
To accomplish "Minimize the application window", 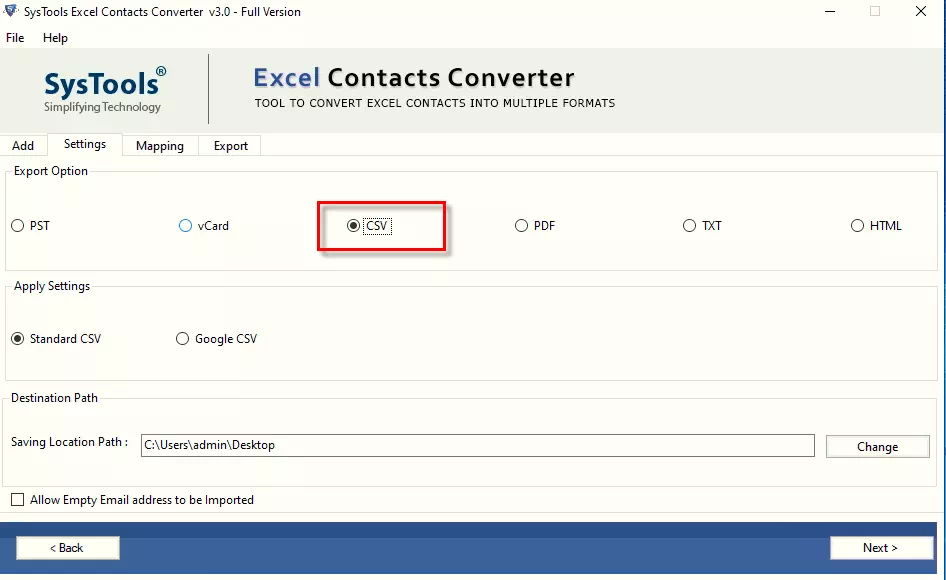I will click(830, 11).
